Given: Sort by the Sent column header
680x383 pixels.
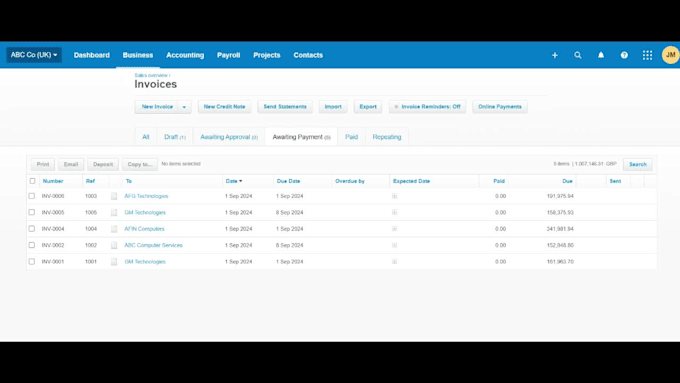Looking at the screenshot, I should (615, 181).
